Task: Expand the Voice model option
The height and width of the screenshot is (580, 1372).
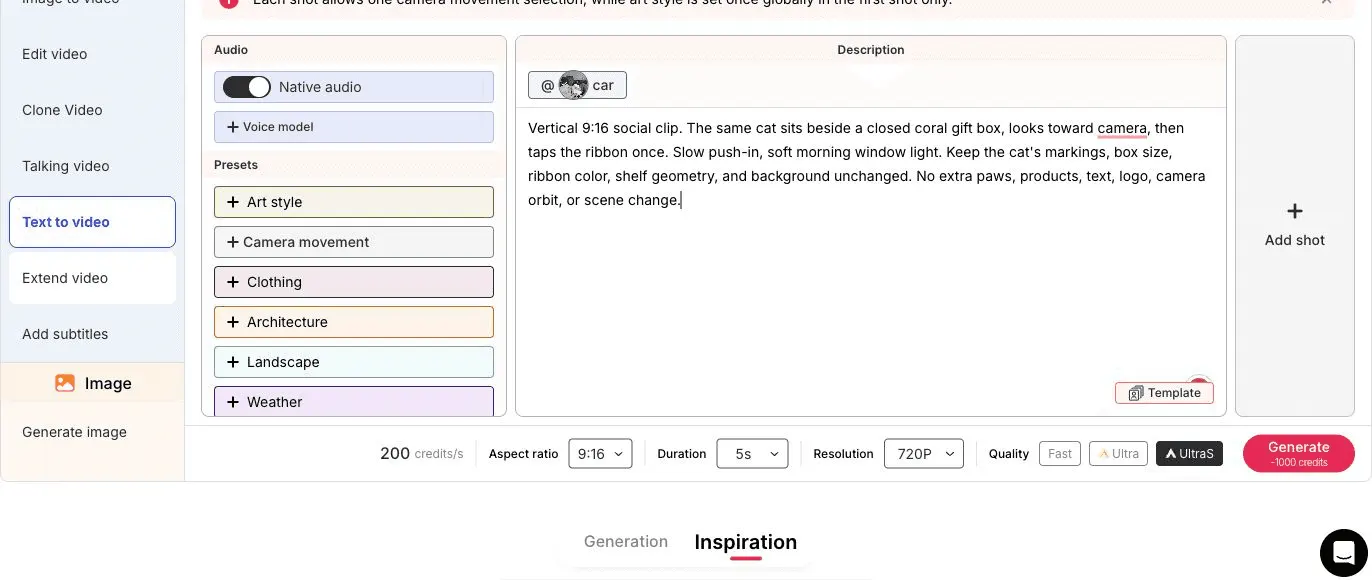Action: point(354,127)
